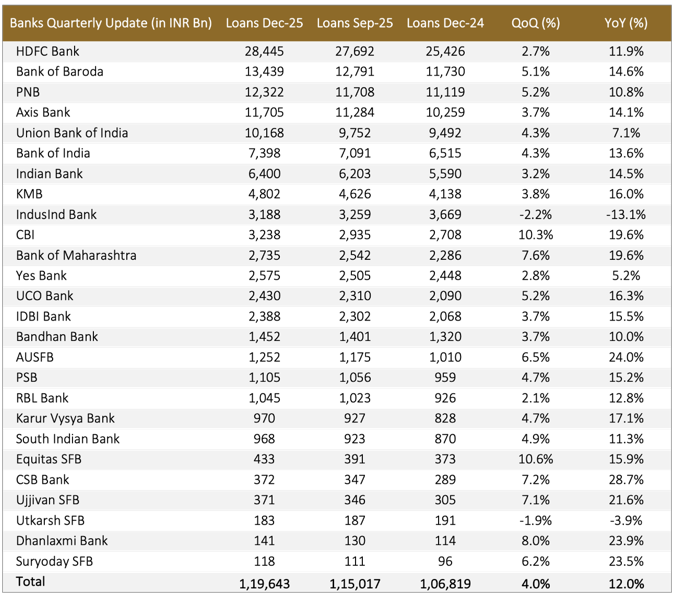Select the HDFC Bank row label

coord(49,51)
